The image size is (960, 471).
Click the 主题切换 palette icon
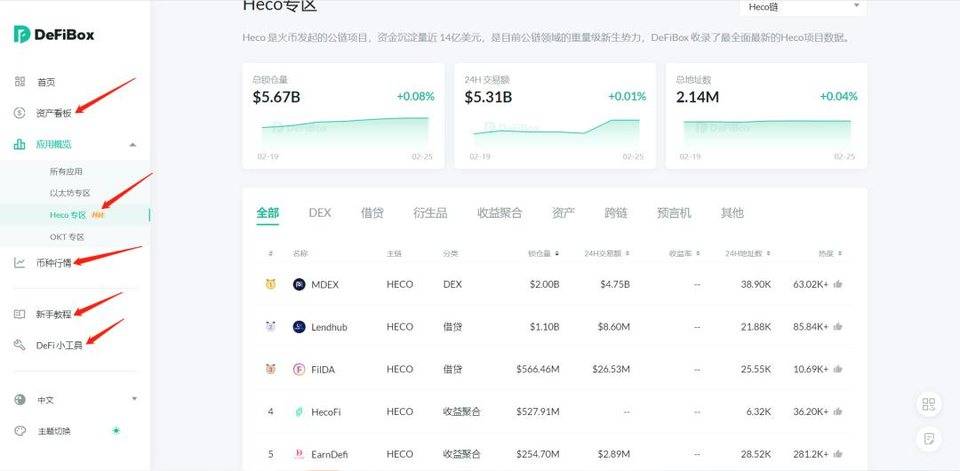point(20,431)
